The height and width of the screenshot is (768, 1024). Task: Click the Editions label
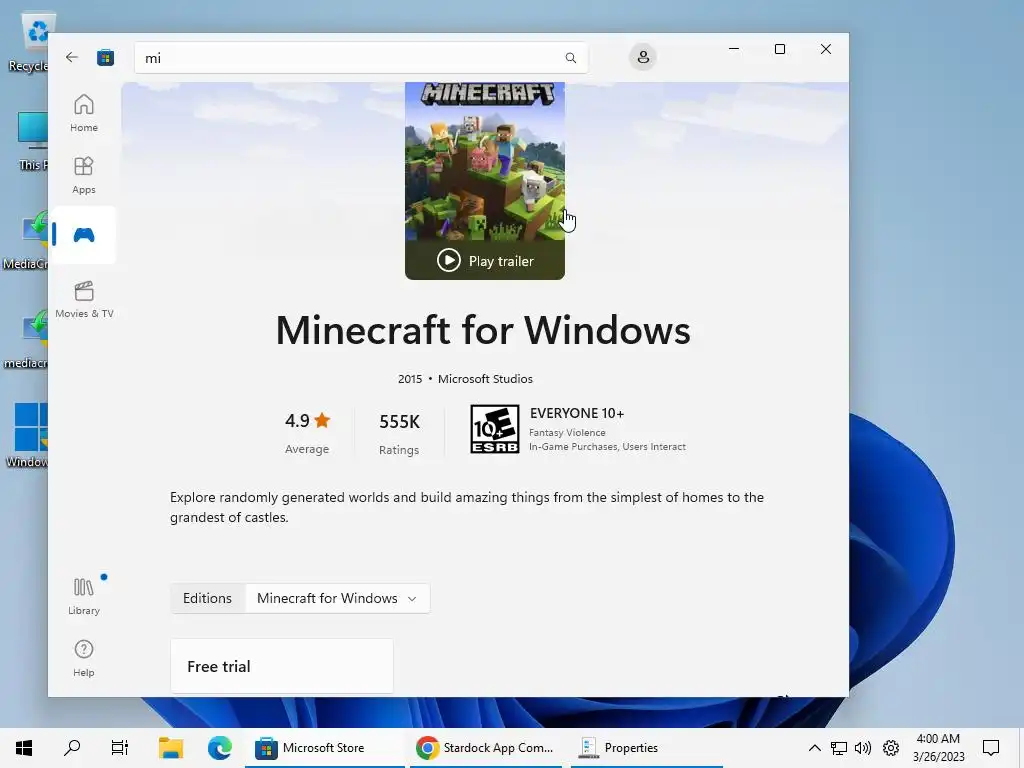click(x=207, y=598)
